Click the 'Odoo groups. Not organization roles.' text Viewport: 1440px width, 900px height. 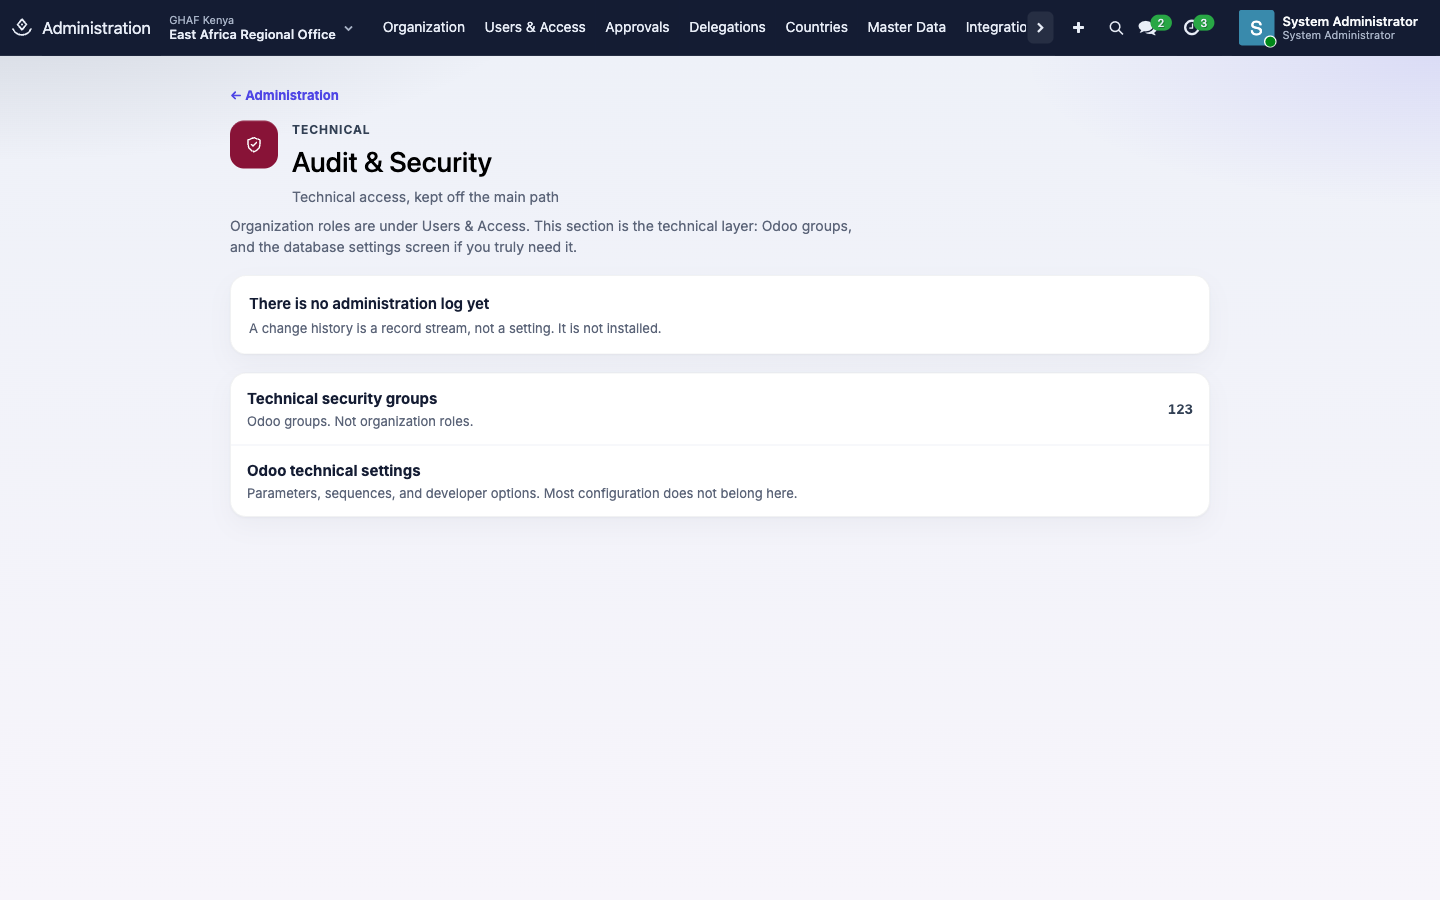(360, 421)
